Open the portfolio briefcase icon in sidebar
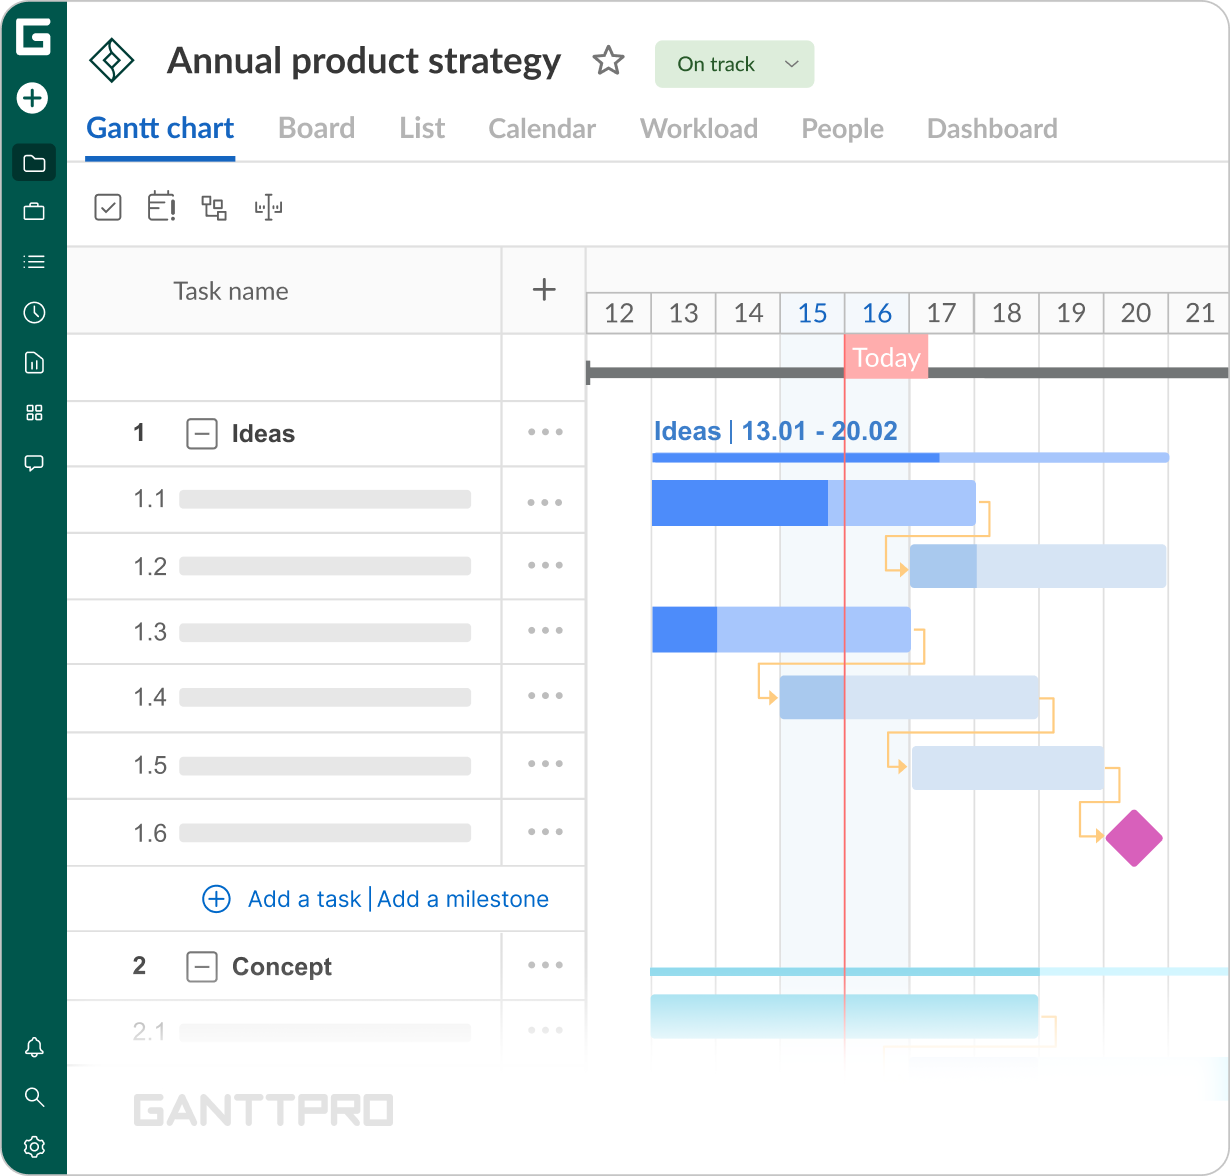The height and width of the screenshot is (1176, 1230). (x=34, y=211)
